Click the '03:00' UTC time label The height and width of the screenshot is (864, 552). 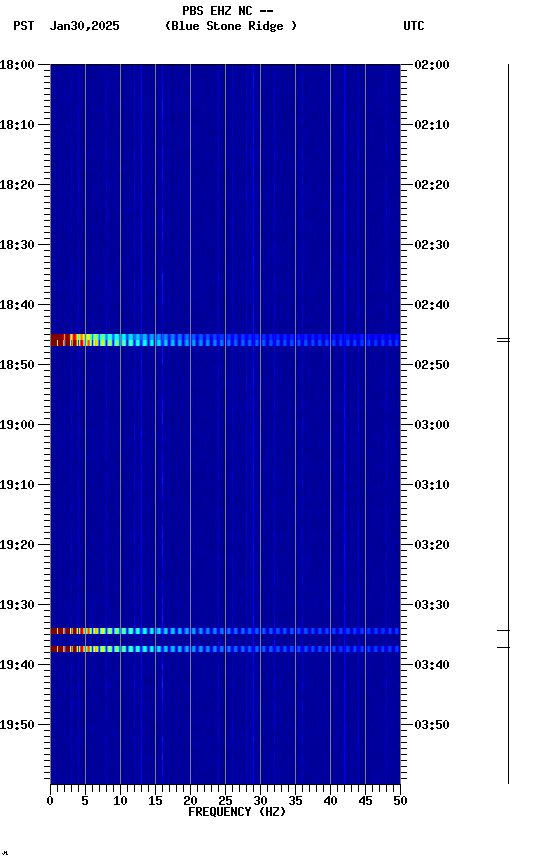tap(432, 425)
